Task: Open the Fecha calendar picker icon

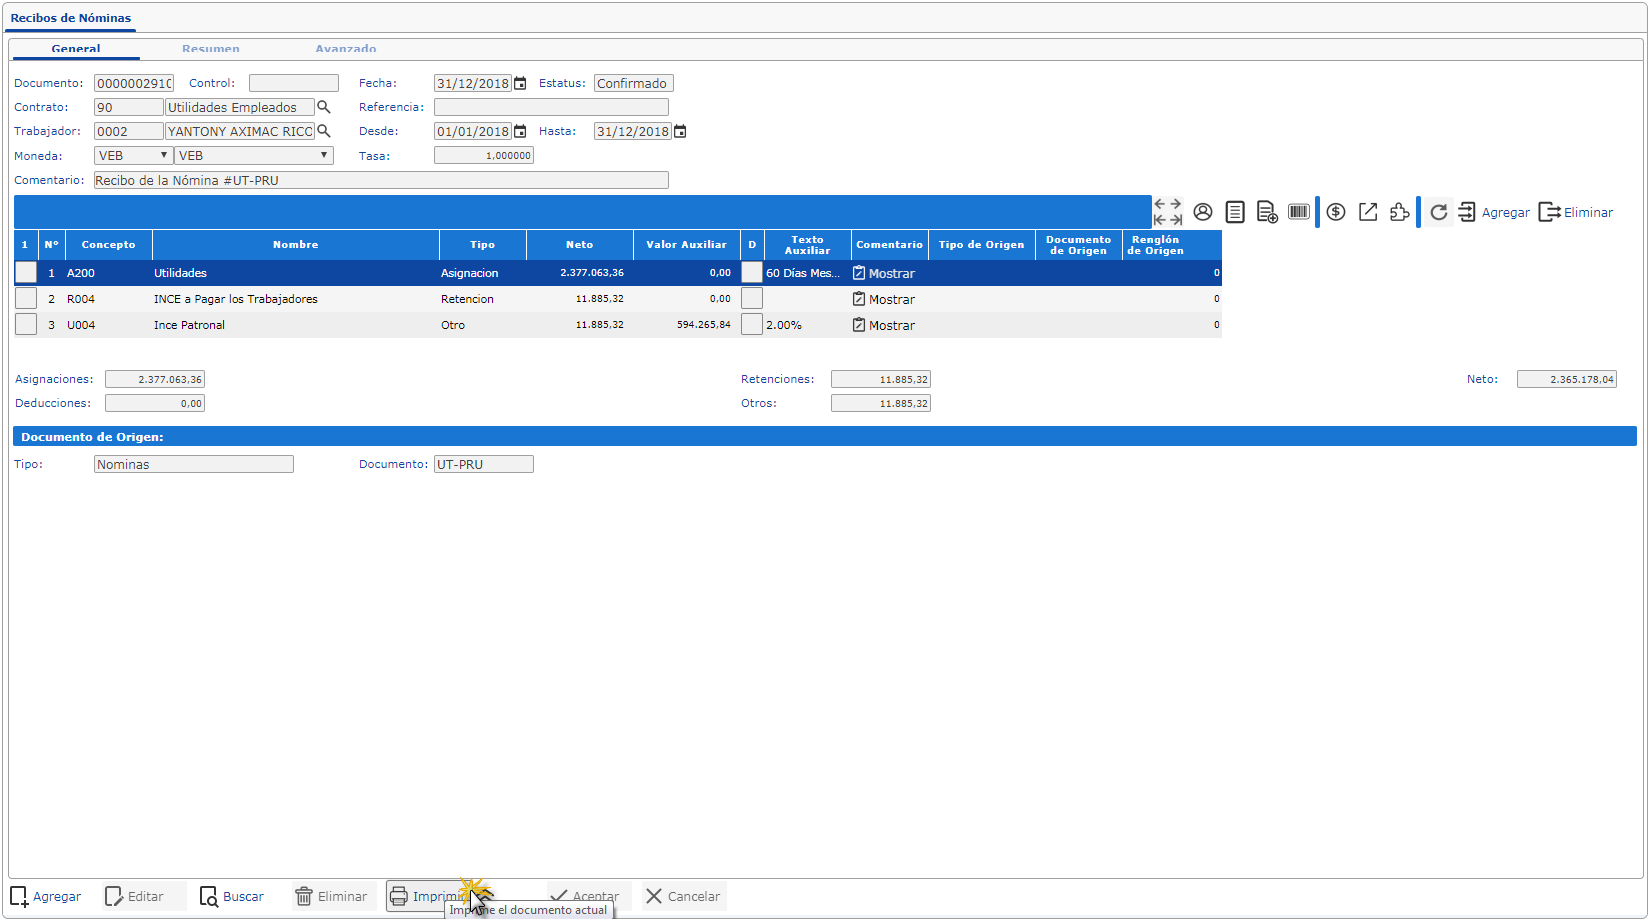Action: pos(520,84)
